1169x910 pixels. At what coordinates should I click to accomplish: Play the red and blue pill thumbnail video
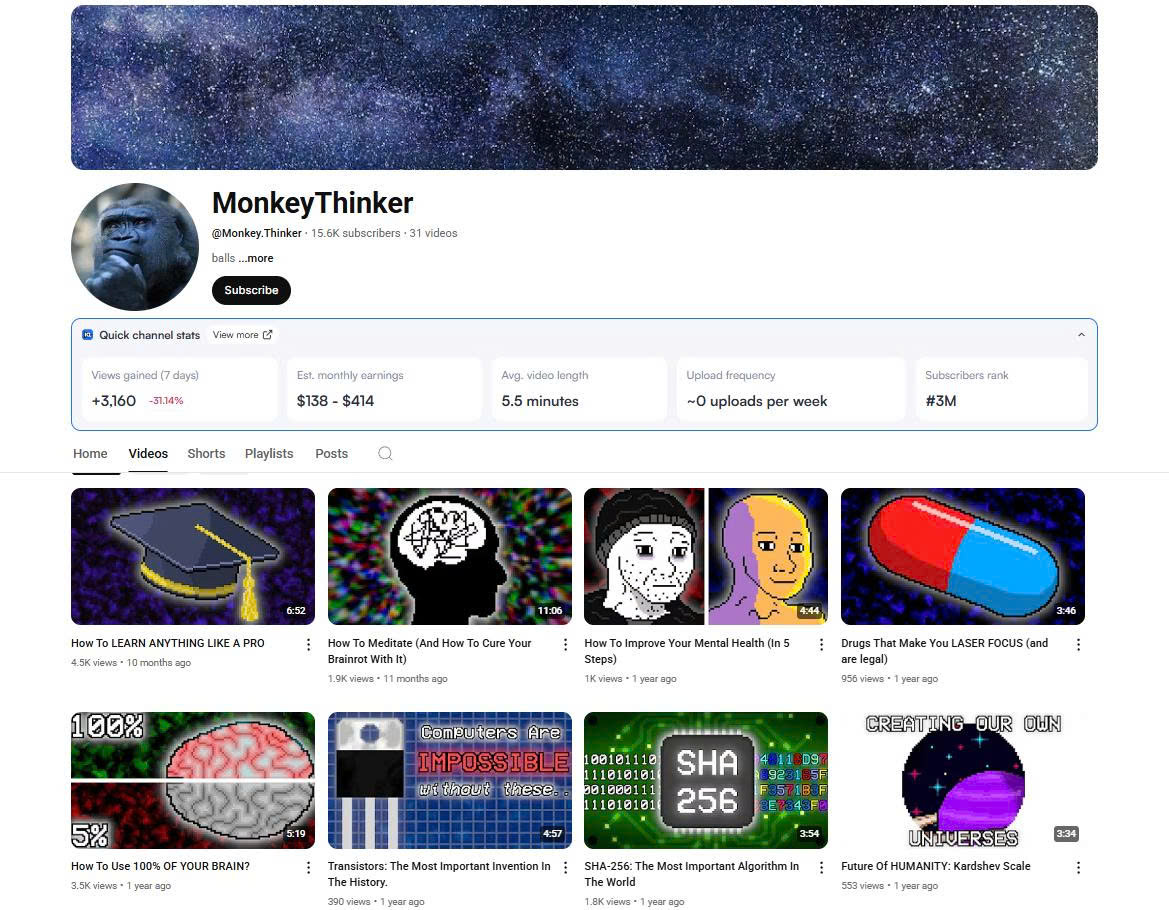coord(962,556)
